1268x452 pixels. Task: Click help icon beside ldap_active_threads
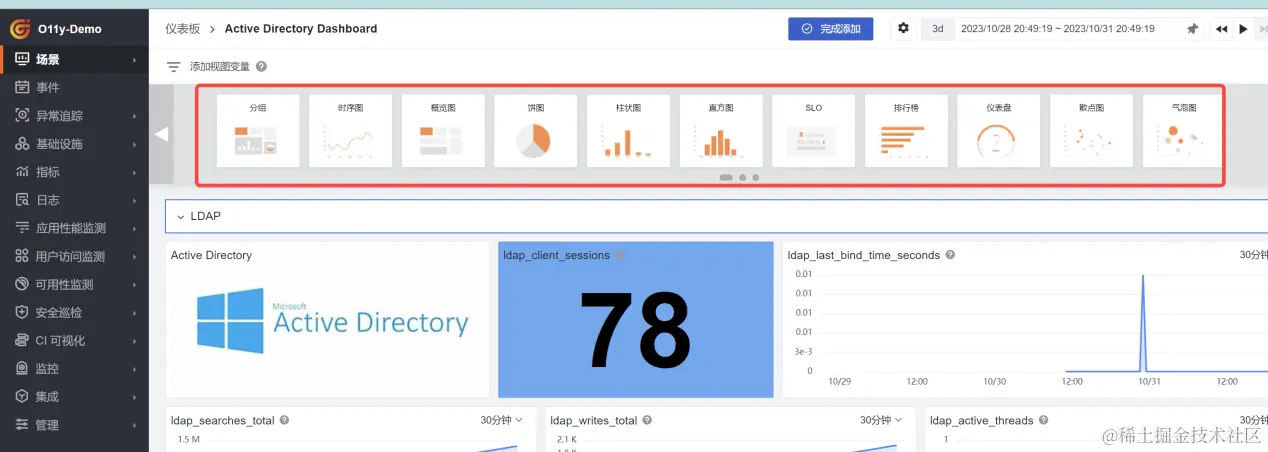[1044, 420]
